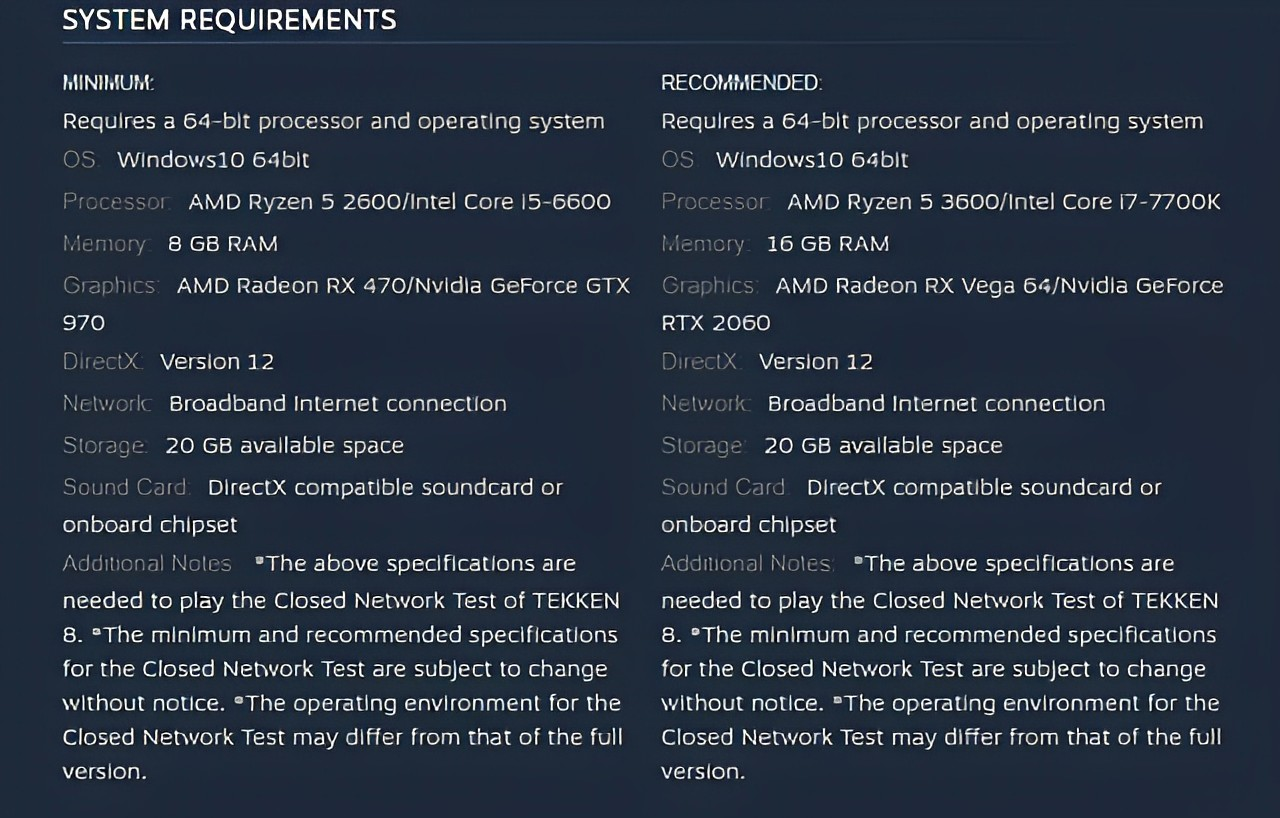Click Broadband Internet connection in recommended column
The height and width of the screenshot is (818, 1280).
(936, 404)
